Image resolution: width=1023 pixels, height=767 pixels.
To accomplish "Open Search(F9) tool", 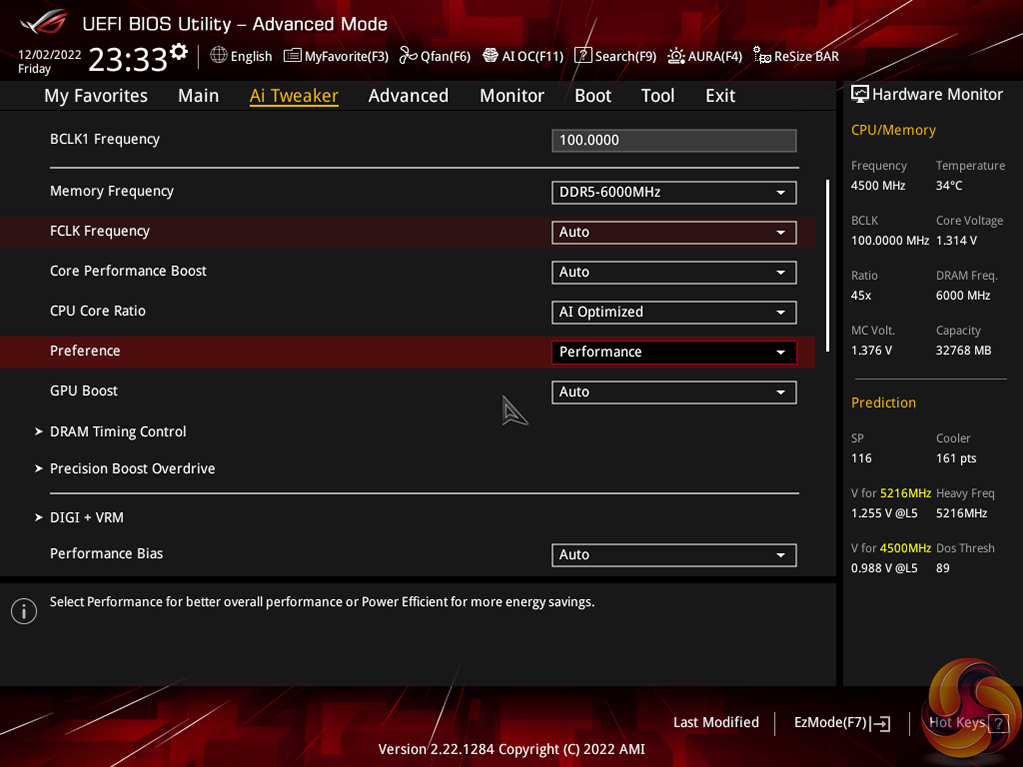I will (615, 56).
